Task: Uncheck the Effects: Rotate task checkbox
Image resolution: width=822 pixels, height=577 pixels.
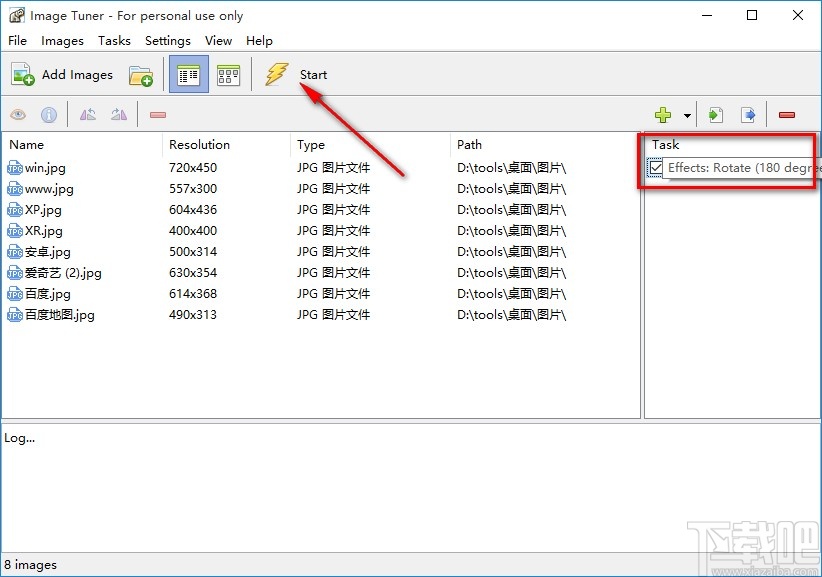Action: point(655,168)
